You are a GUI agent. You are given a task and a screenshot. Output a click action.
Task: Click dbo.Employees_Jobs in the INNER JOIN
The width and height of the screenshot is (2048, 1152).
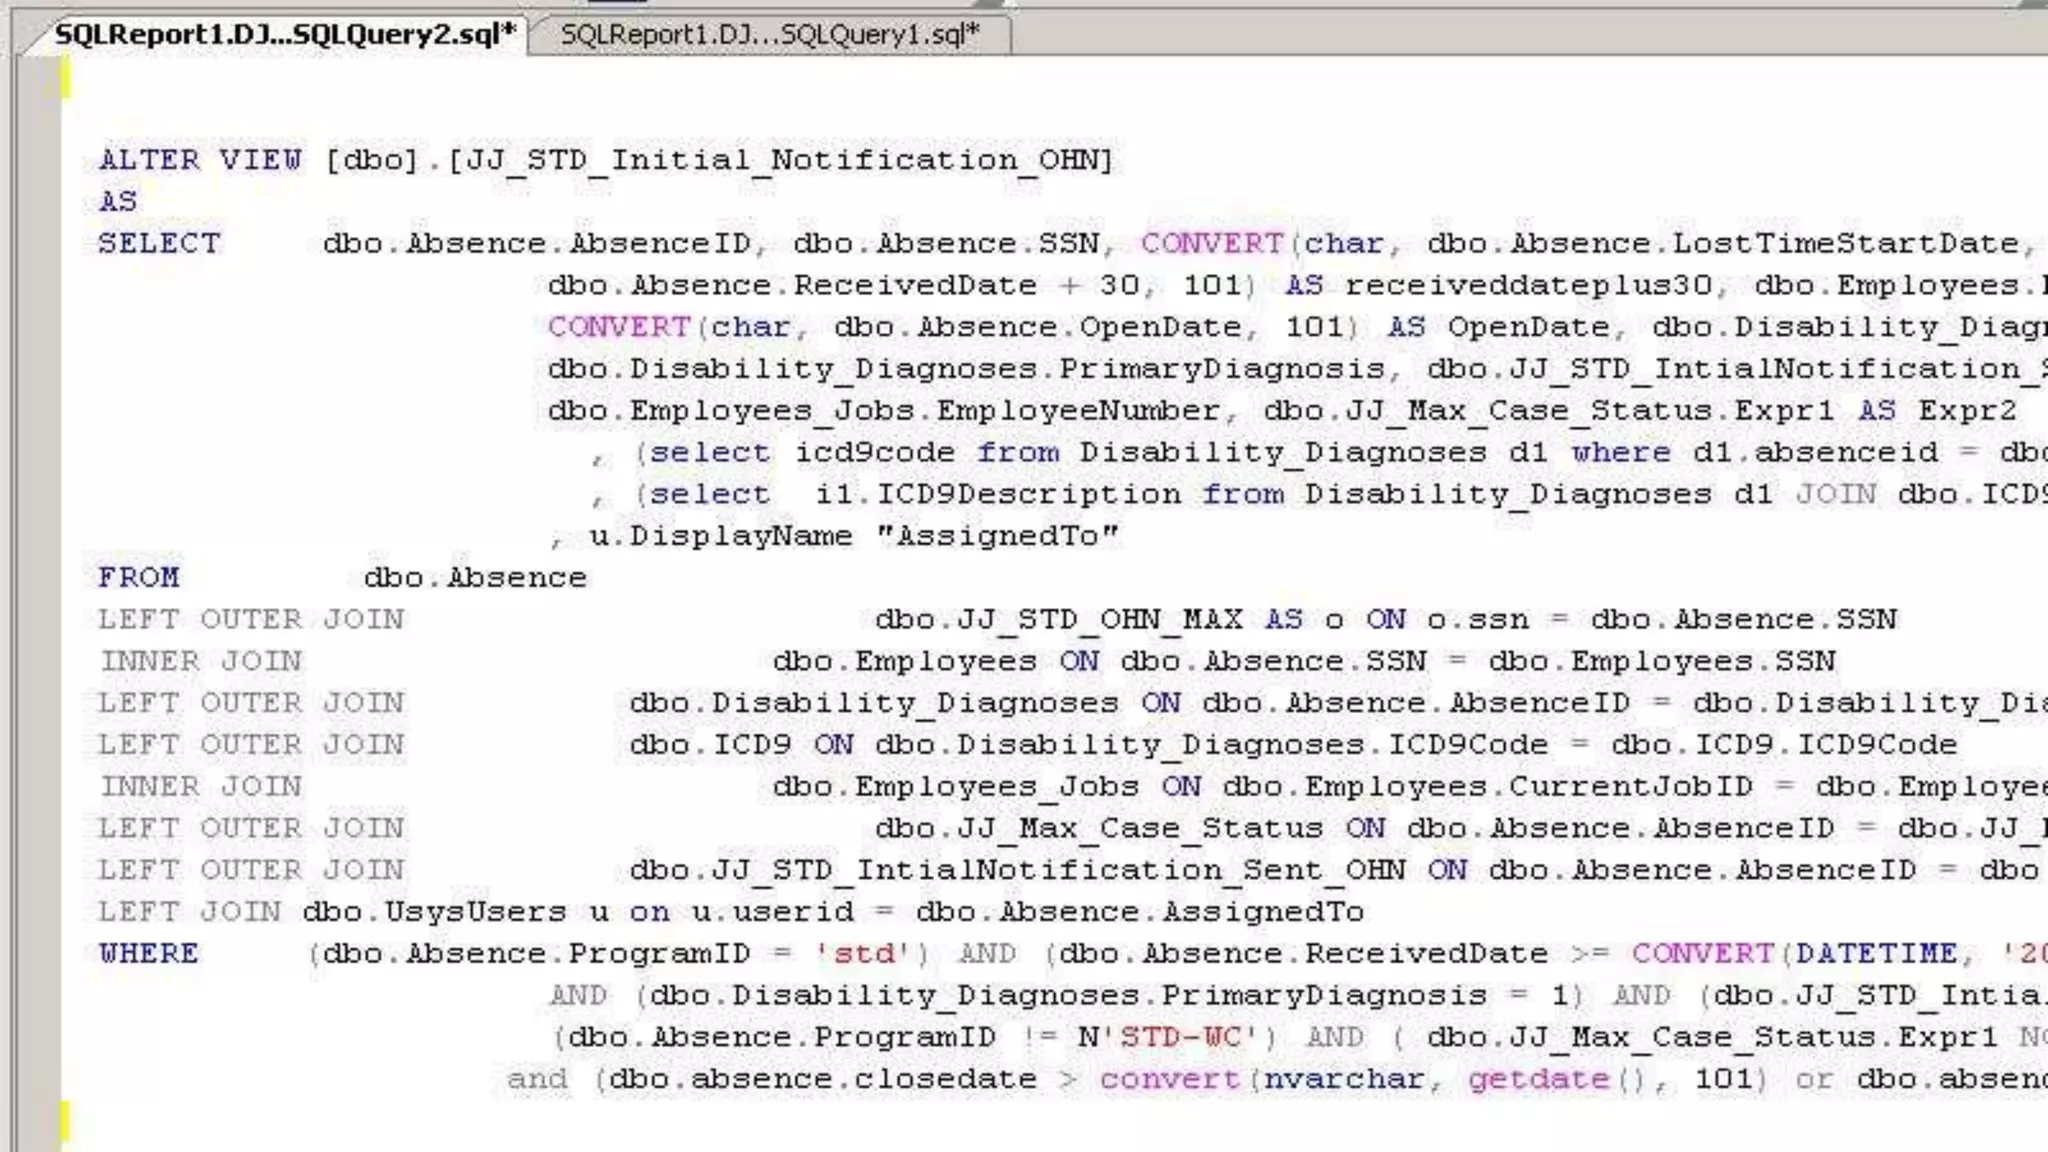[955, 787]
